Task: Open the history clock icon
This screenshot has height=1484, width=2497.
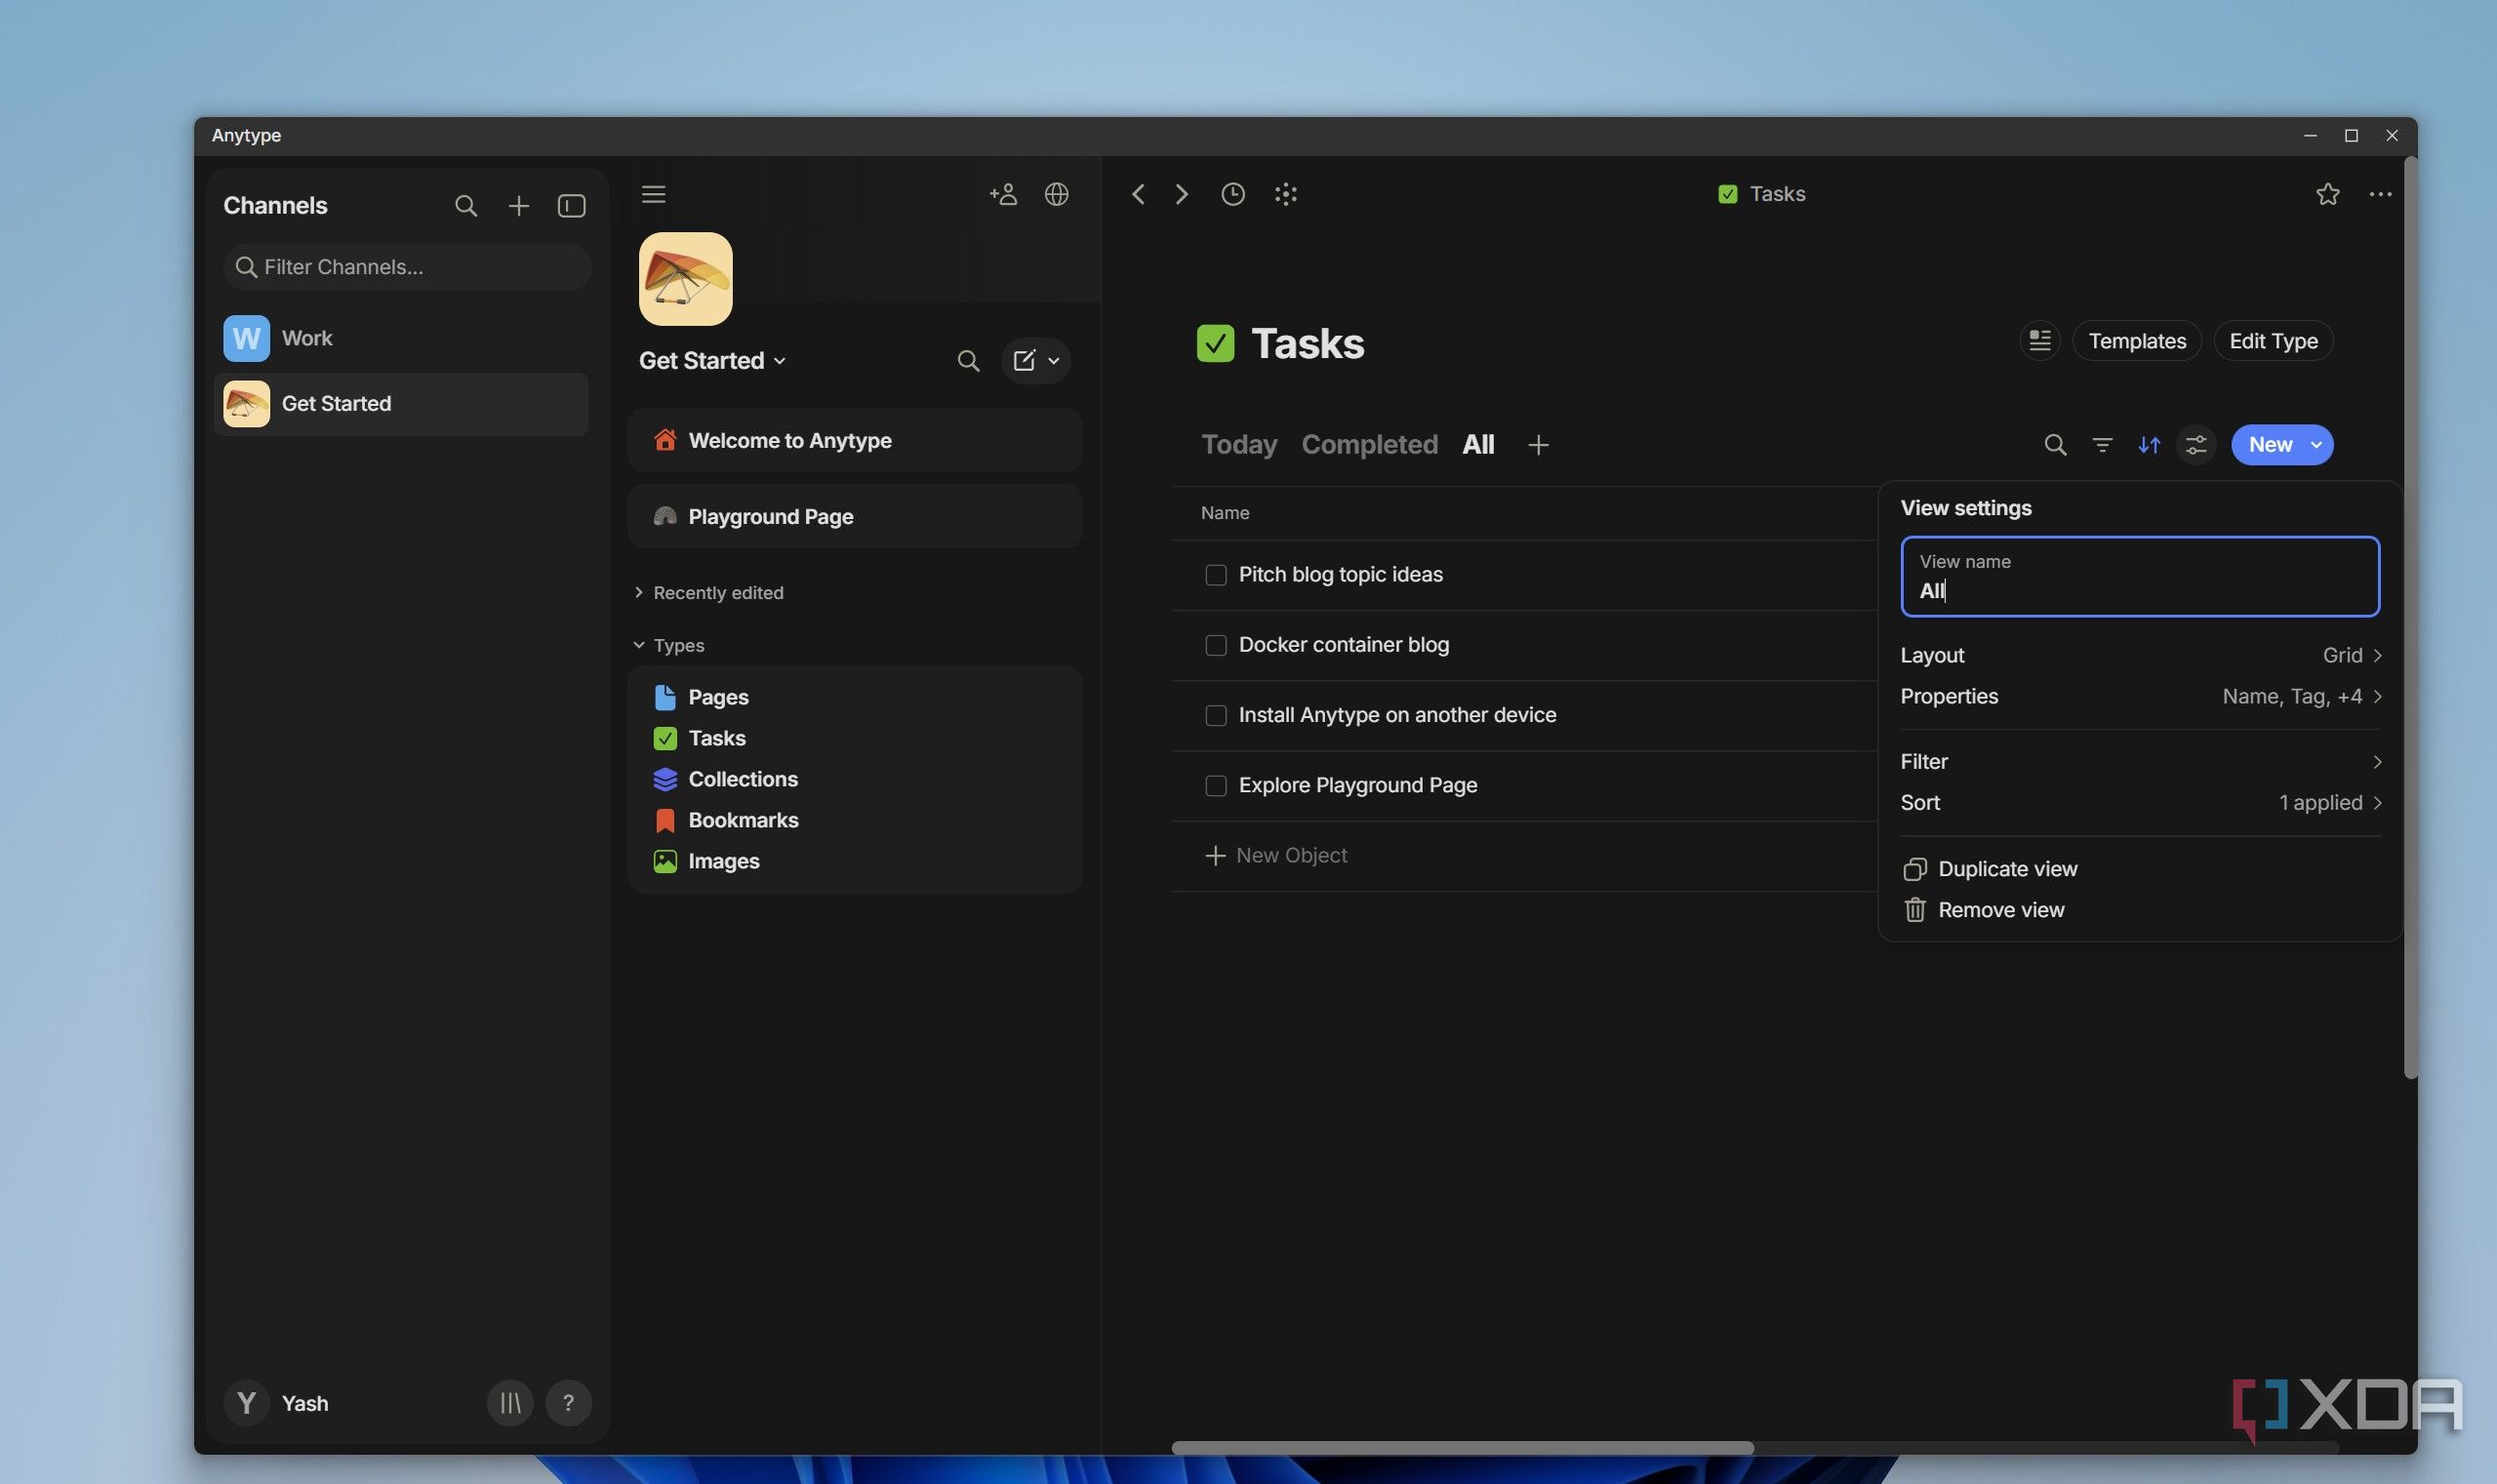Action: tap(1233, 194)
